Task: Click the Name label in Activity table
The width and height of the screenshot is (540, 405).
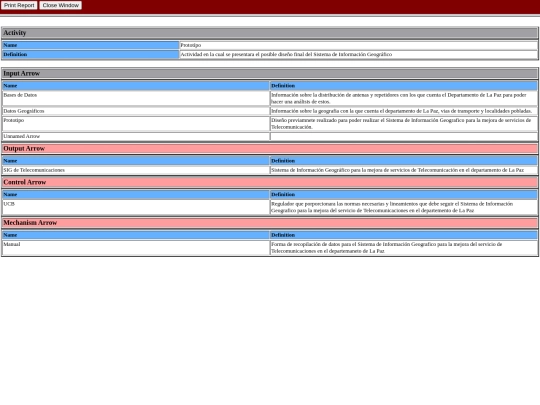Action: pyautogui.click(x=91, y=45)
